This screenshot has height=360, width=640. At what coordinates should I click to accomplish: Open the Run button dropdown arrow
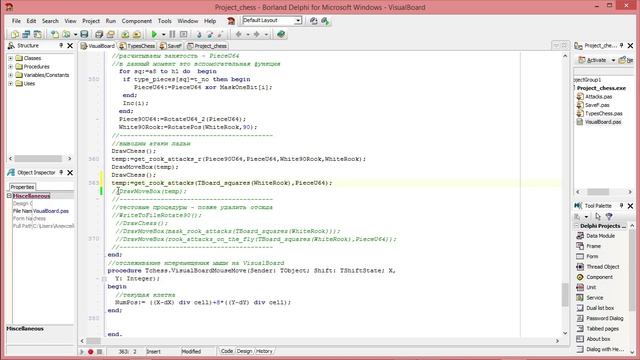pos(163,35)
